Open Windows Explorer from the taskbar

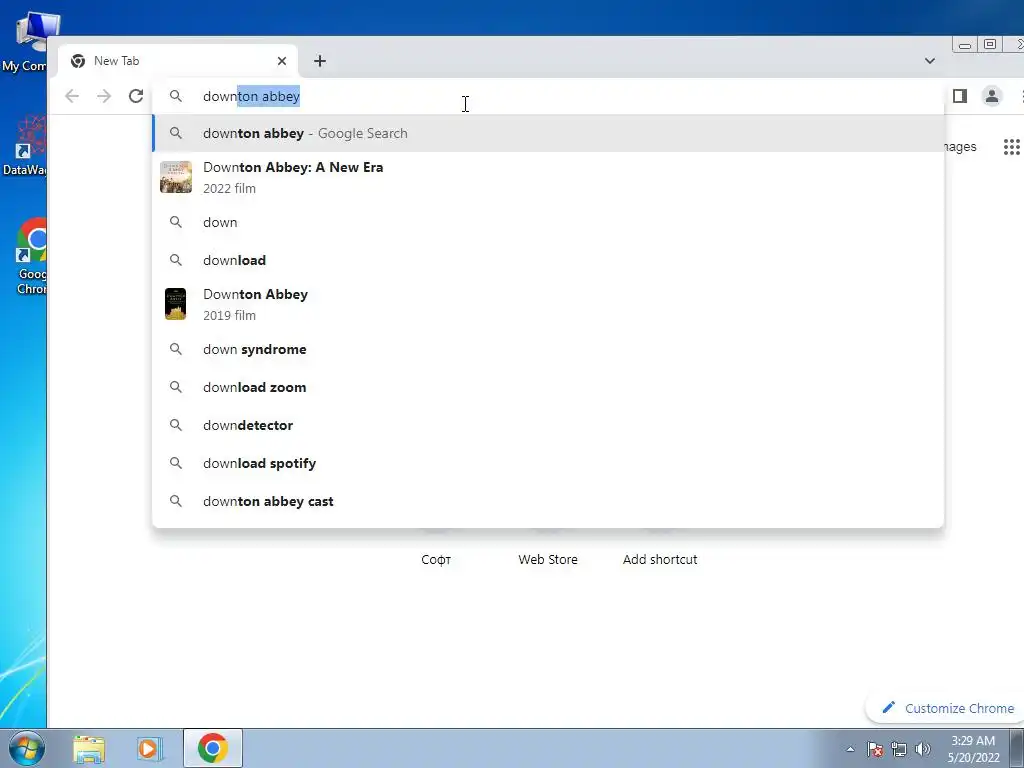[x=89, y=748]
